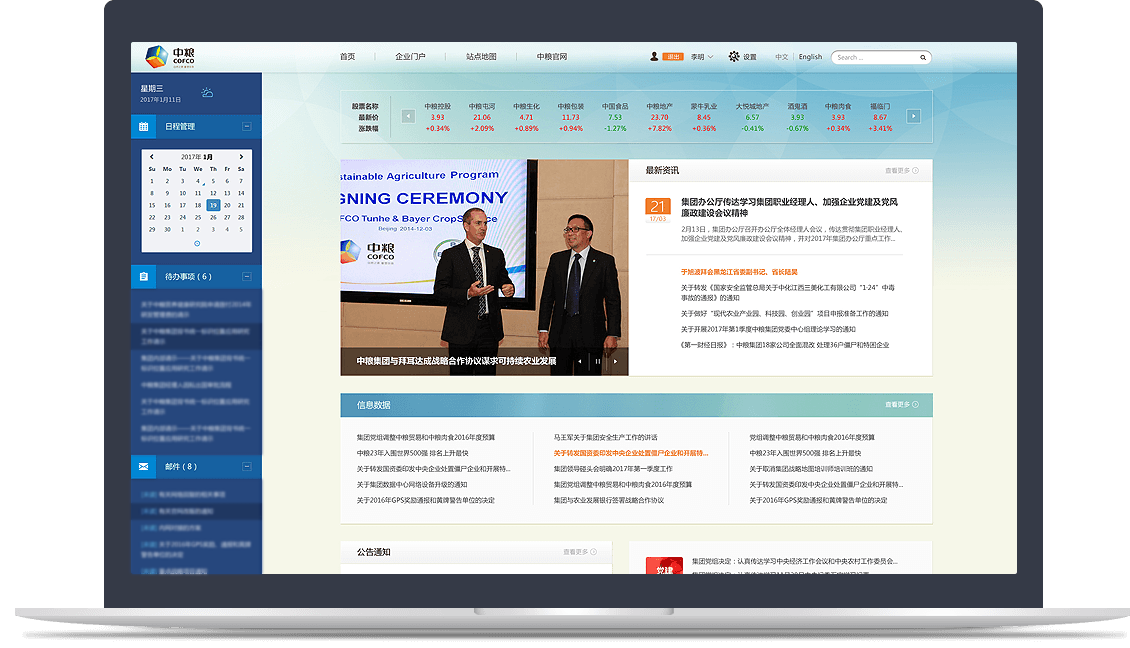The height and width of the screenshot is (648, 1130).
Task: Advance calendar to next month with right arrow
Action: (x=240, y=156)
